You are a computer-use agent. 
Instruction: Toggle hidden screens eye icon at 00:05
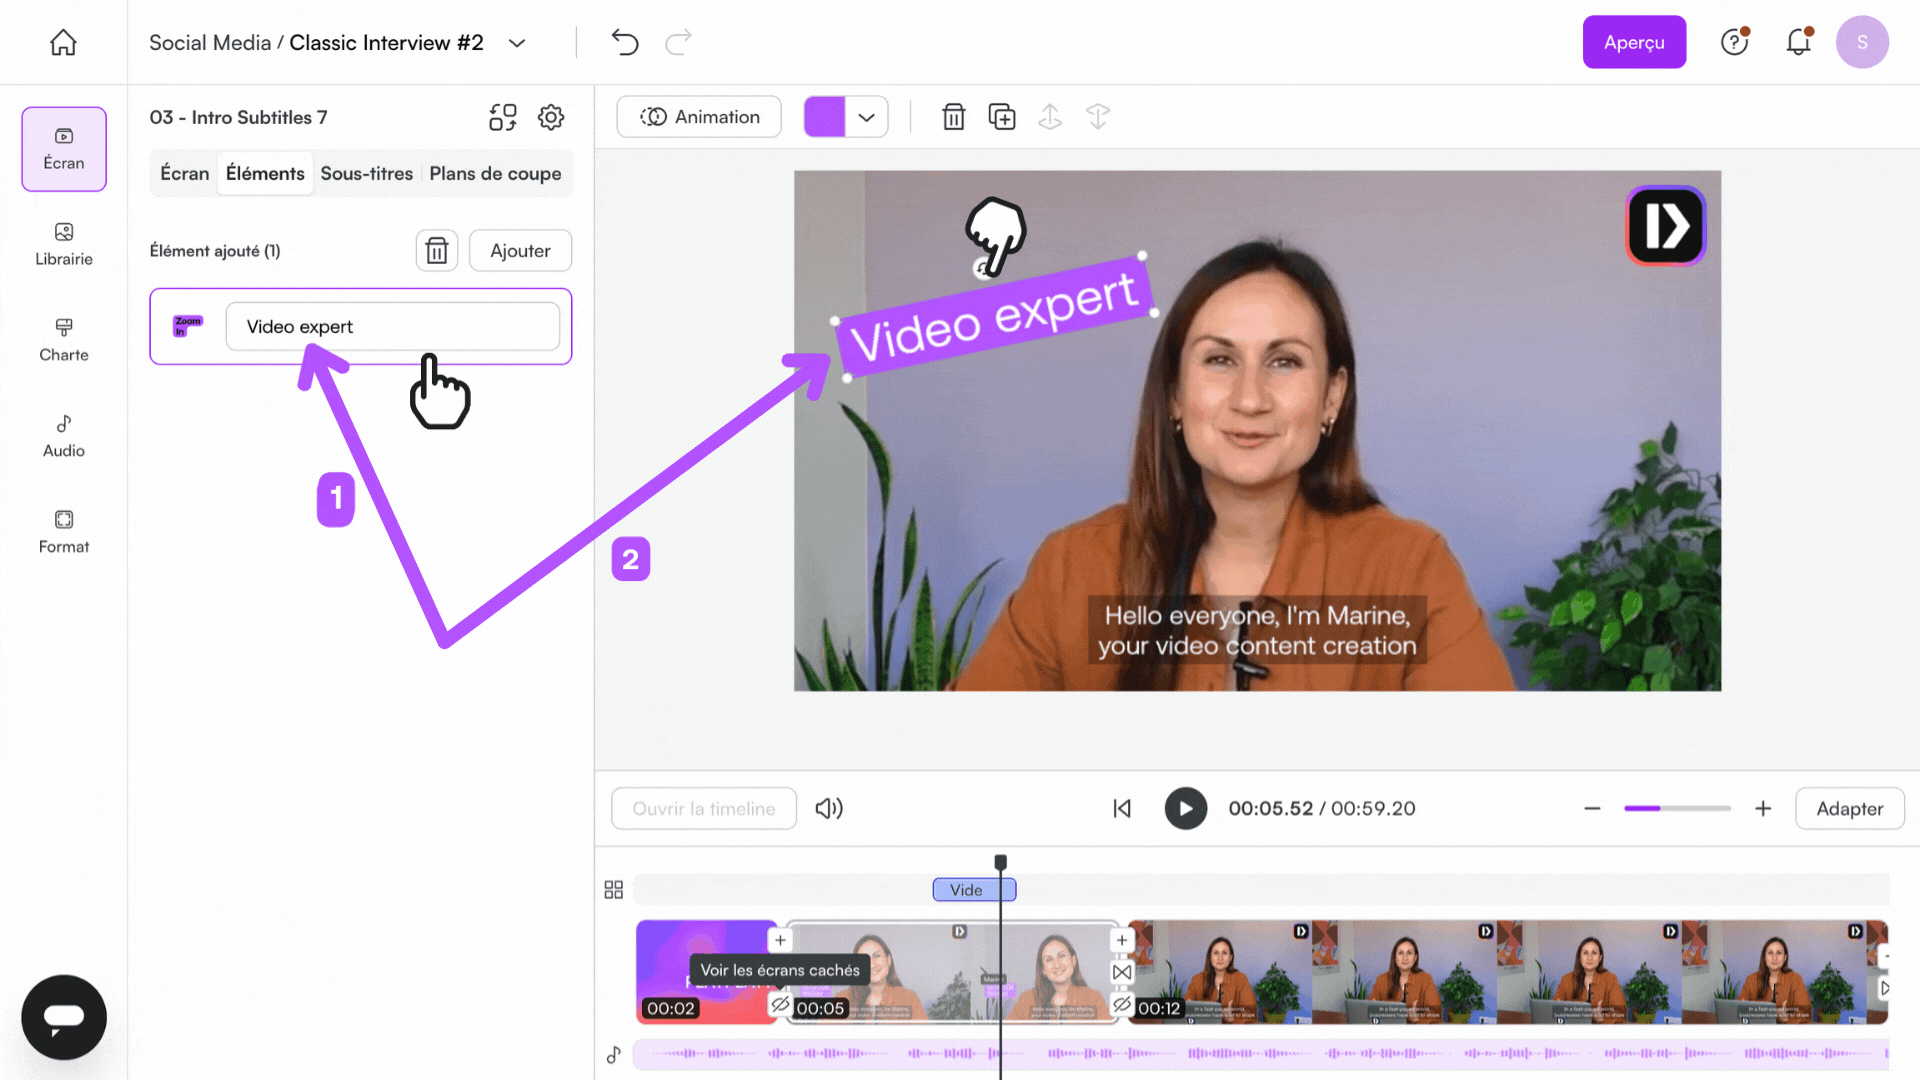(780, 1004)
